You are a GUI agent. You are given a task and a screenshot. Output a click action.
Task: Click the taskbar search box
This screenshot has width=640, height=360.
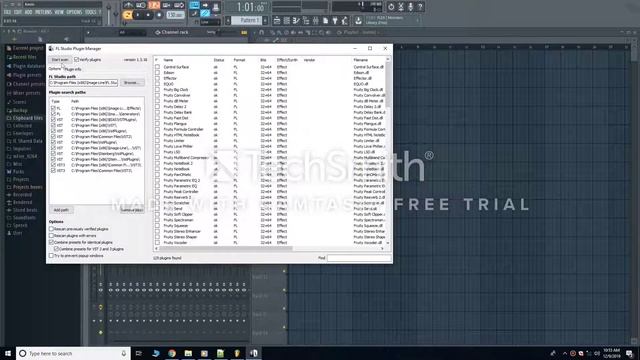click(73, 353)
